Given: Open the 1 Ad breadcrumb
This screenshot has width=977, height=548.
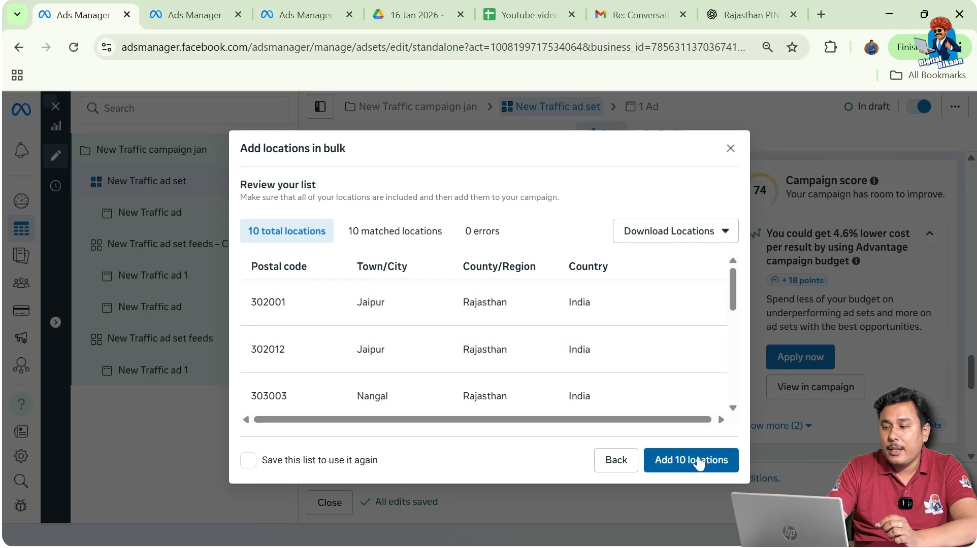Looking at the screenshot, I should [642, 107].
